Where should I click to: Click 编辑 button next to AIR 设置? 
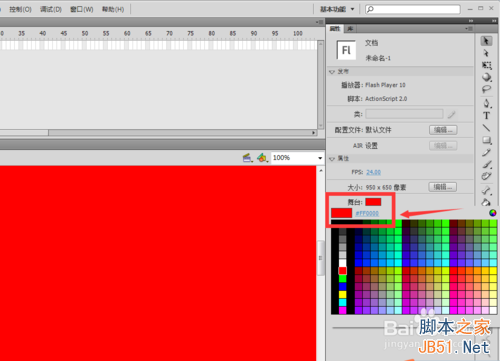click(x=443, y=146)
